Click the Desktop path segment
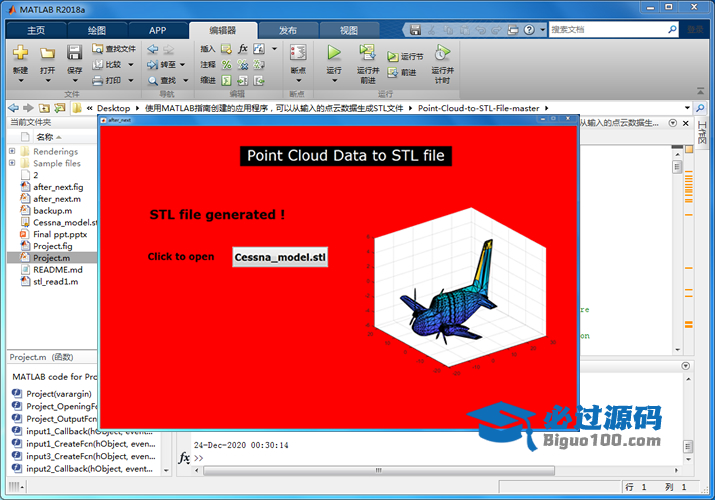 [114, 108]
